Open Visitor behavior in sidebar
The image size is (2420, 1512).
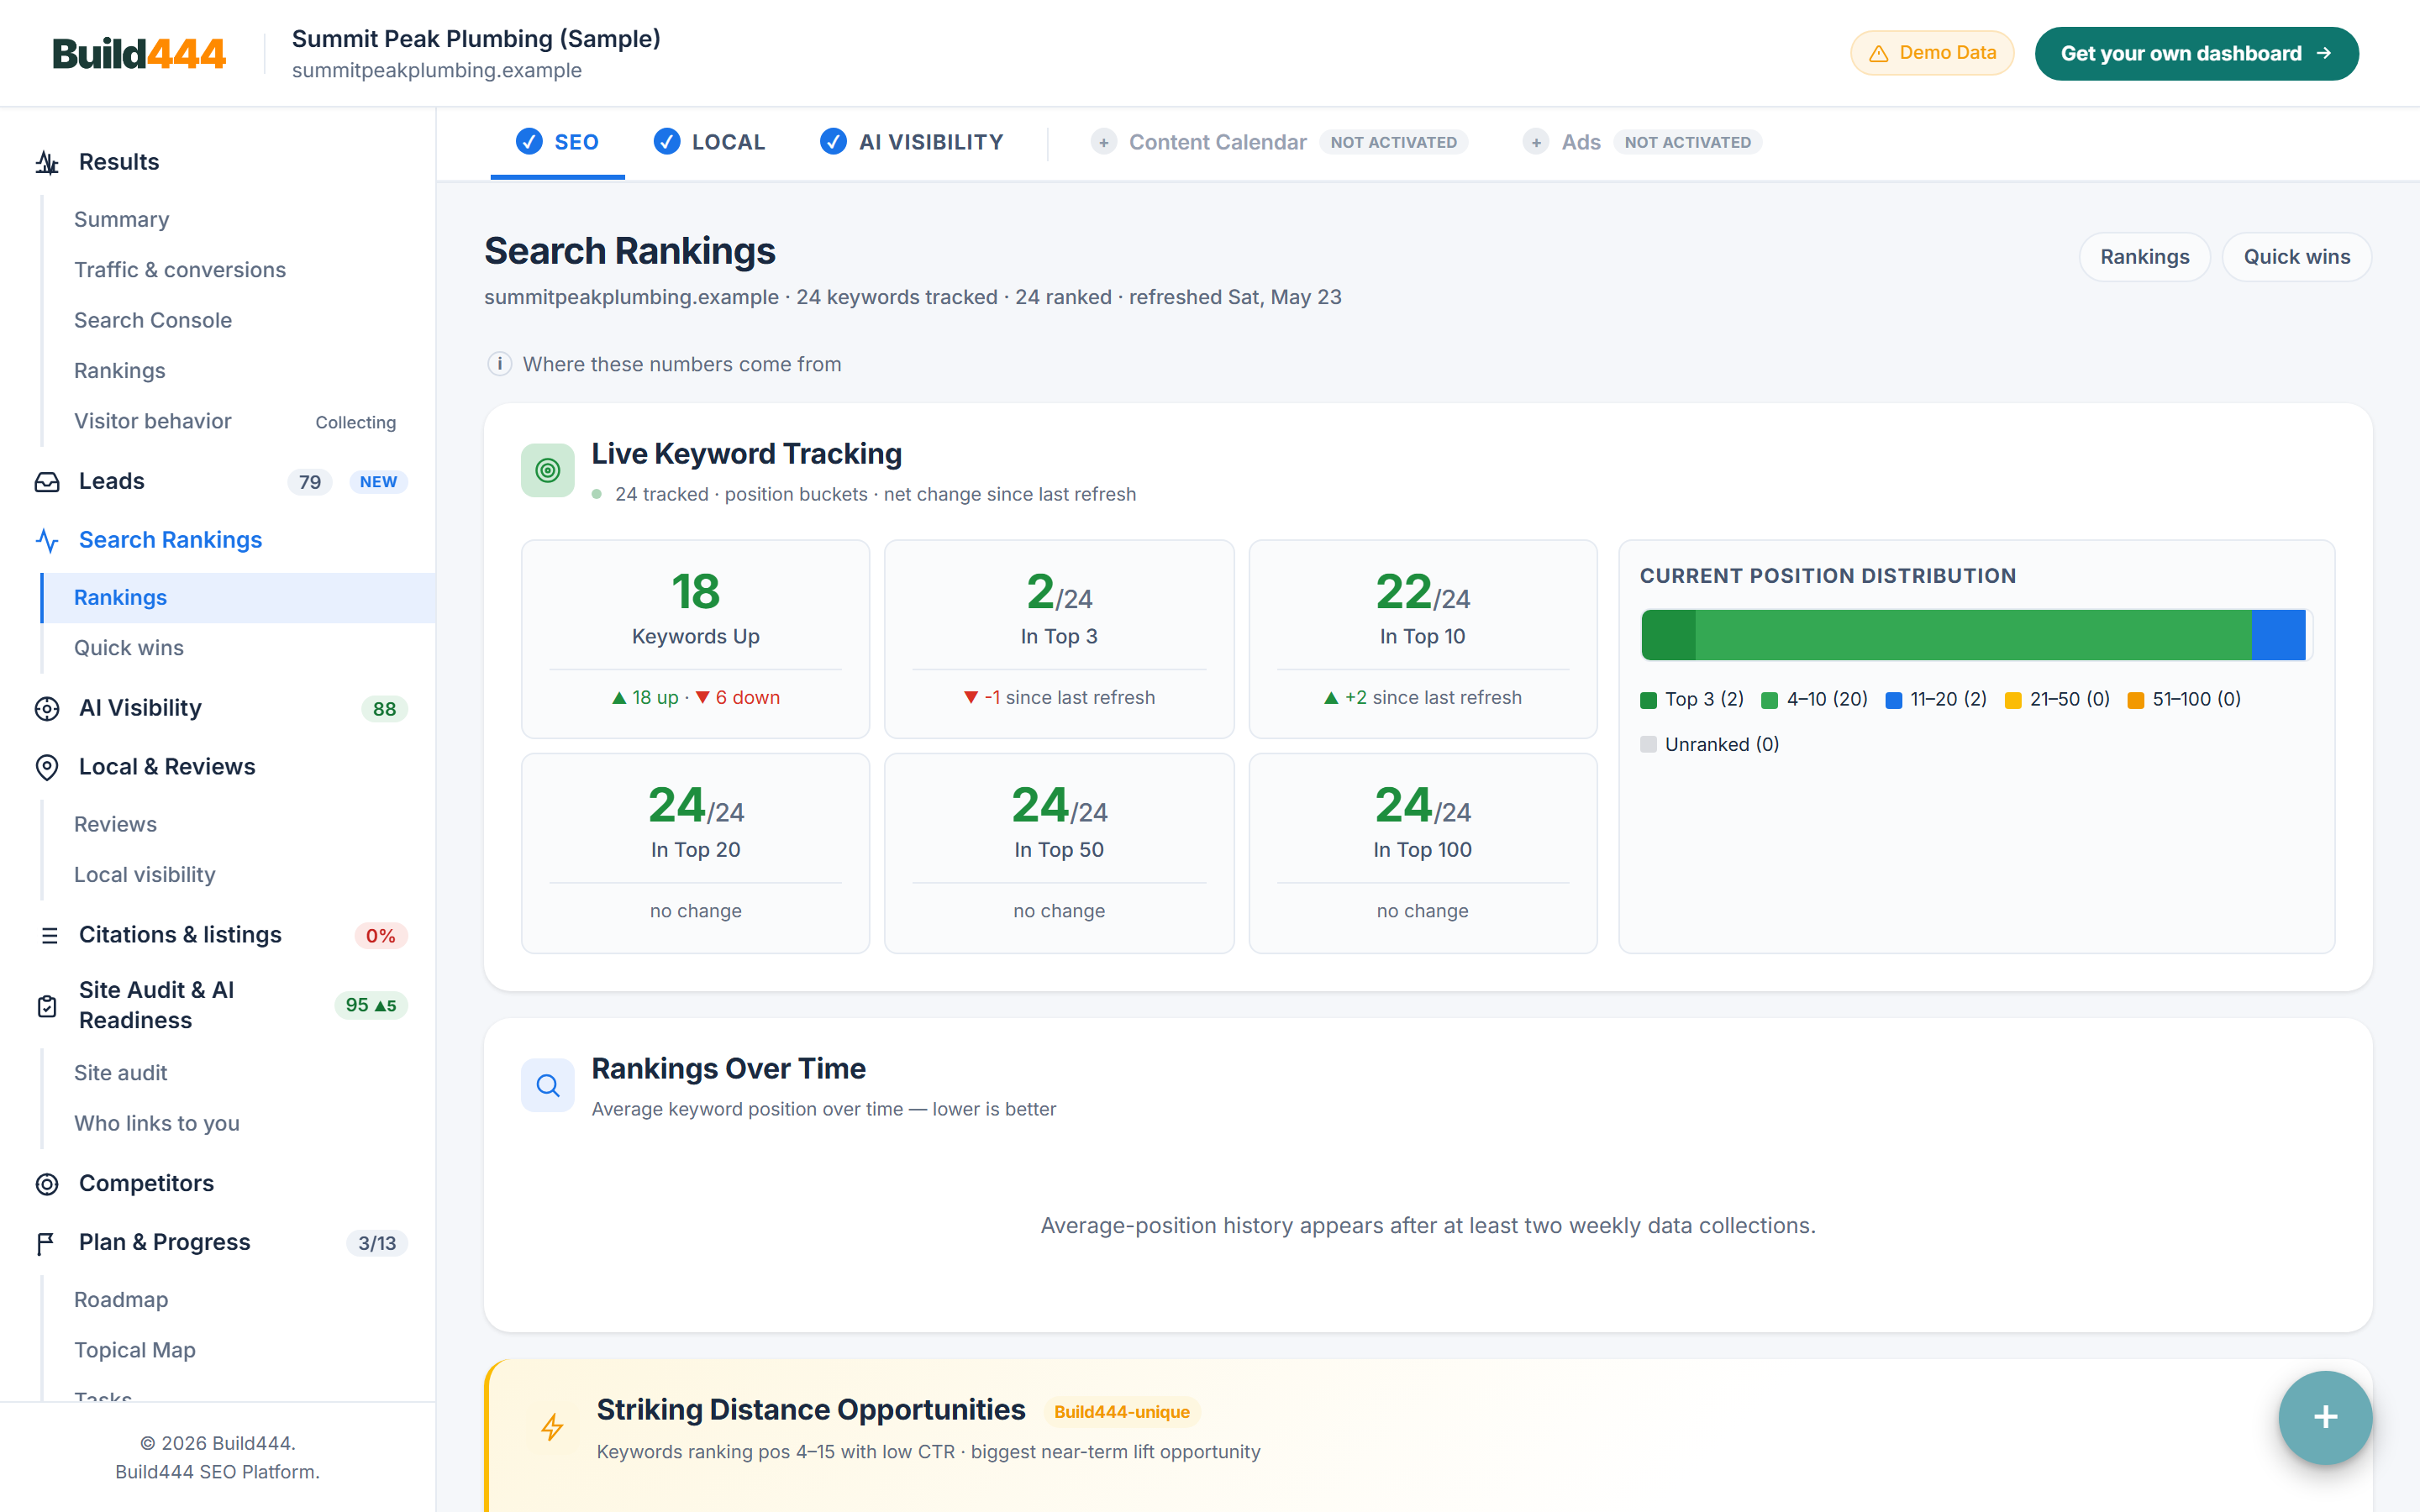153,421
